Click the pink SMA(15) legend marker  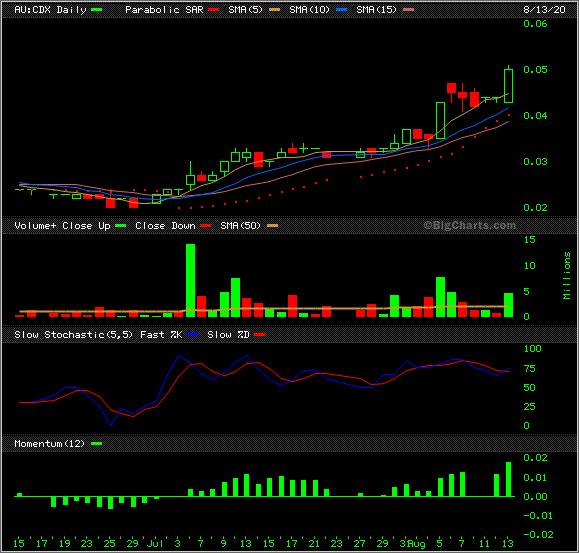[408, 10]
